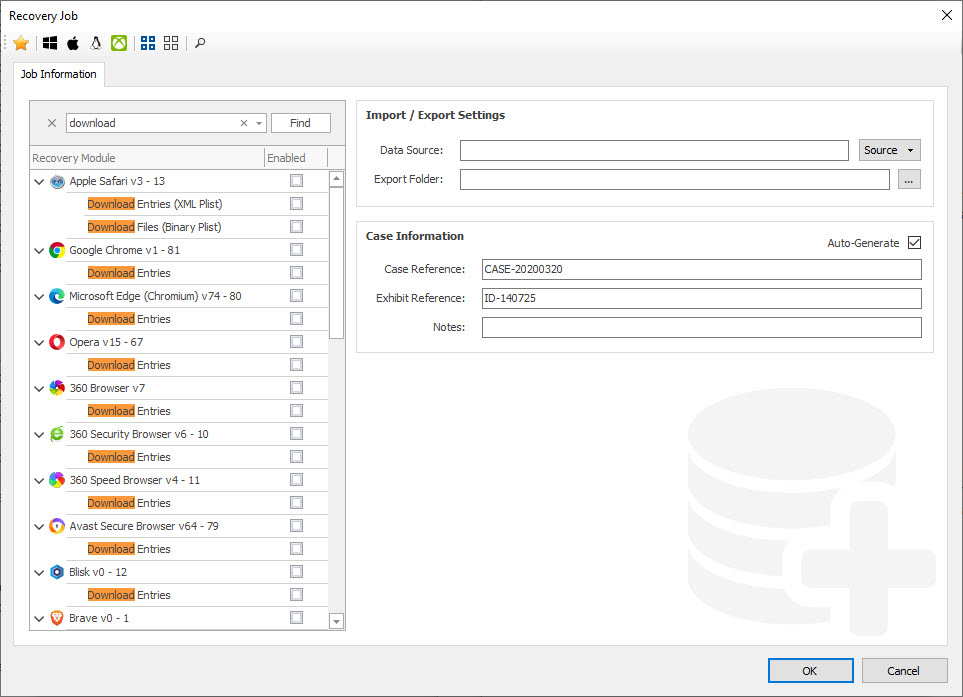Screen dimensions: 963x697
Task: Click the Google Chrome browser icon
Action: [57, 250]
